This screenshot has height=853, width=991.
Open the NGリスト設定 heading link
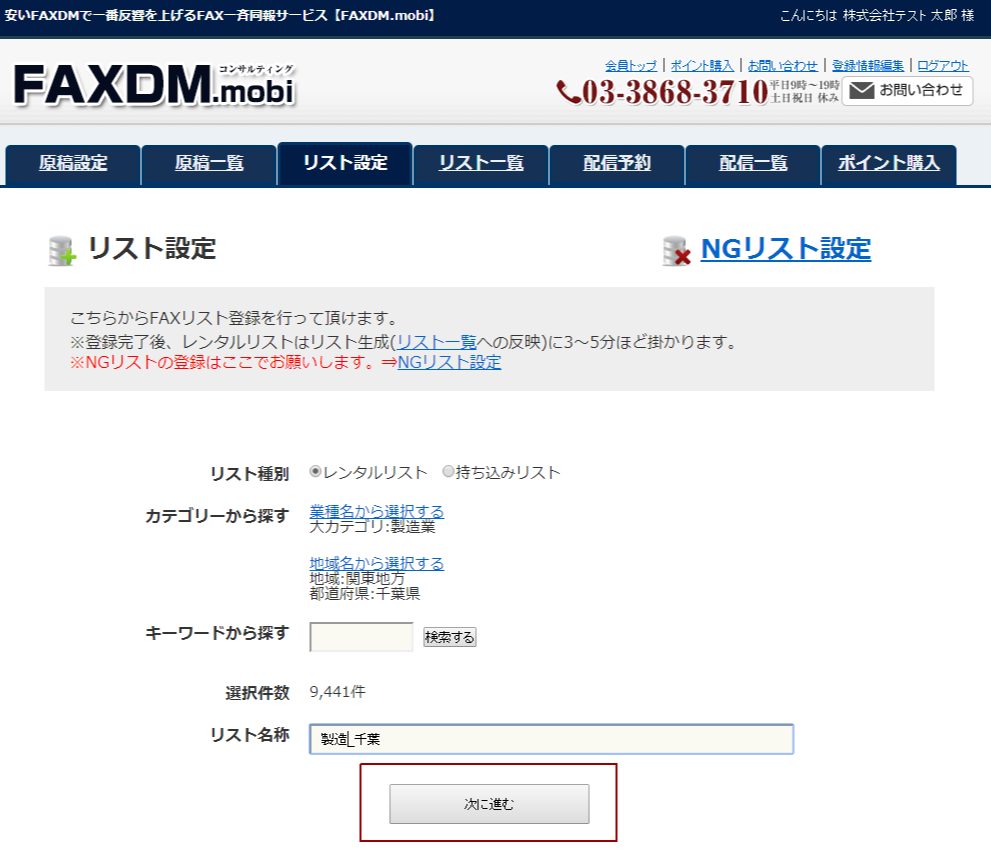pos(785,249)
